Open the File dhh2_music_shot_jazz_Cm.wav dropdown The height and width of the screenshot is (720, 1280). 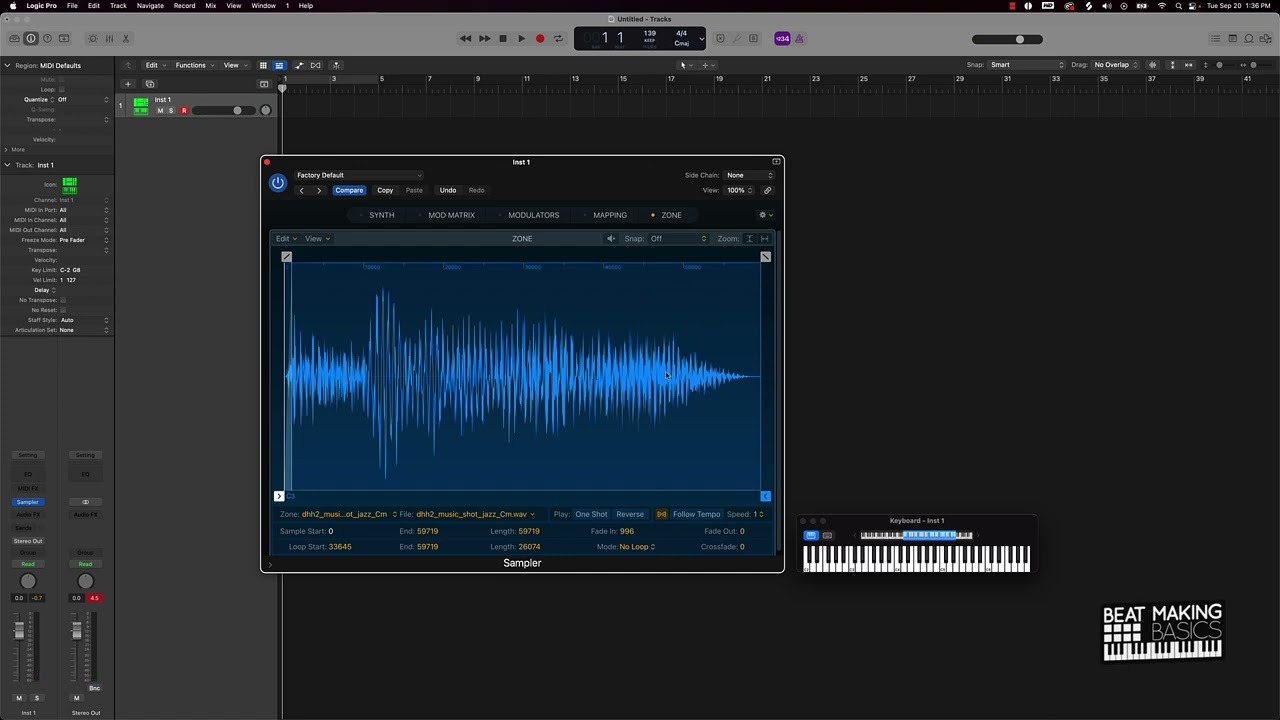click(x=475, y=515)
